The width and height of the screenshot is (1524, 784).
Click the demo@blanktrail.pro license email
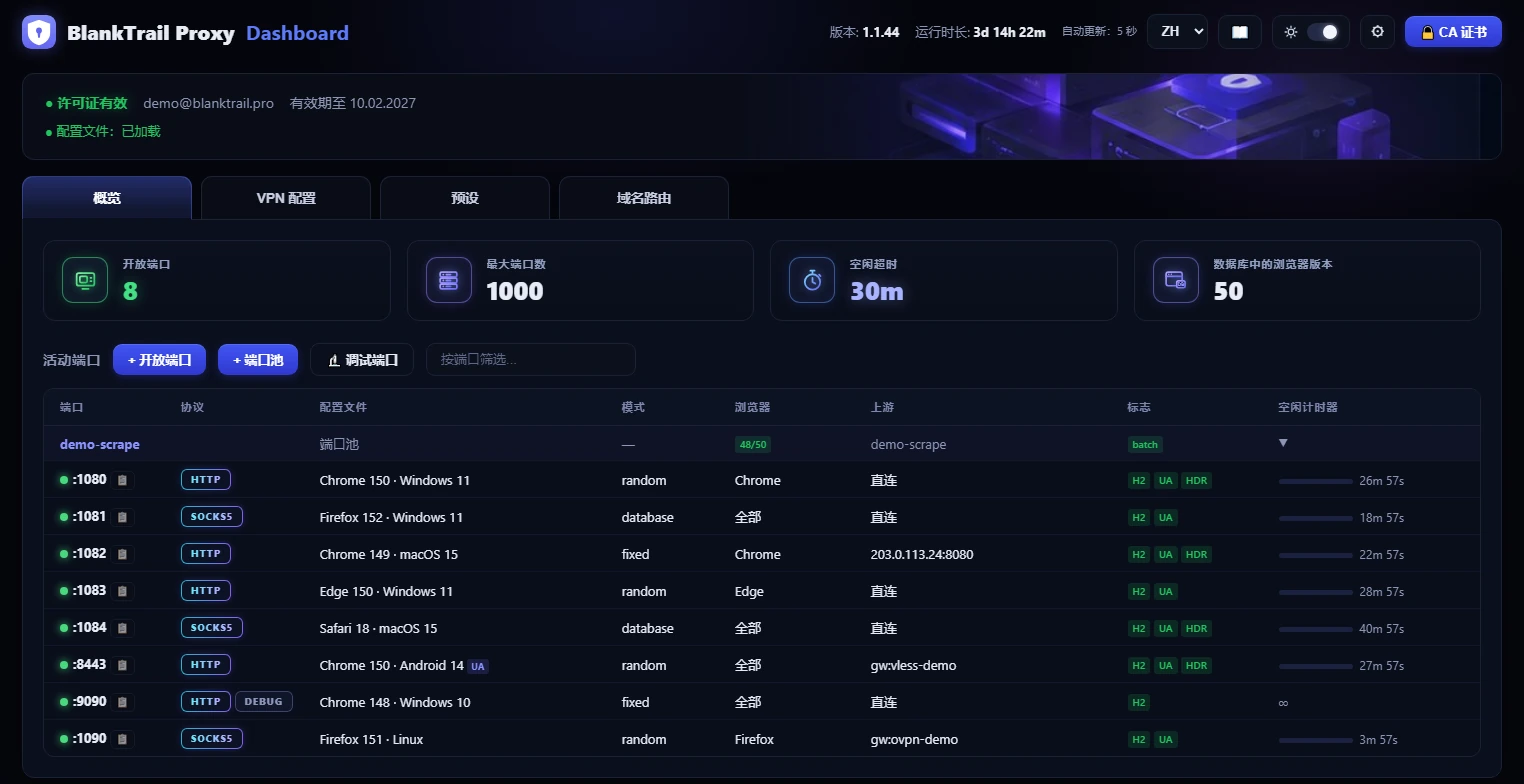coord(209,103)
